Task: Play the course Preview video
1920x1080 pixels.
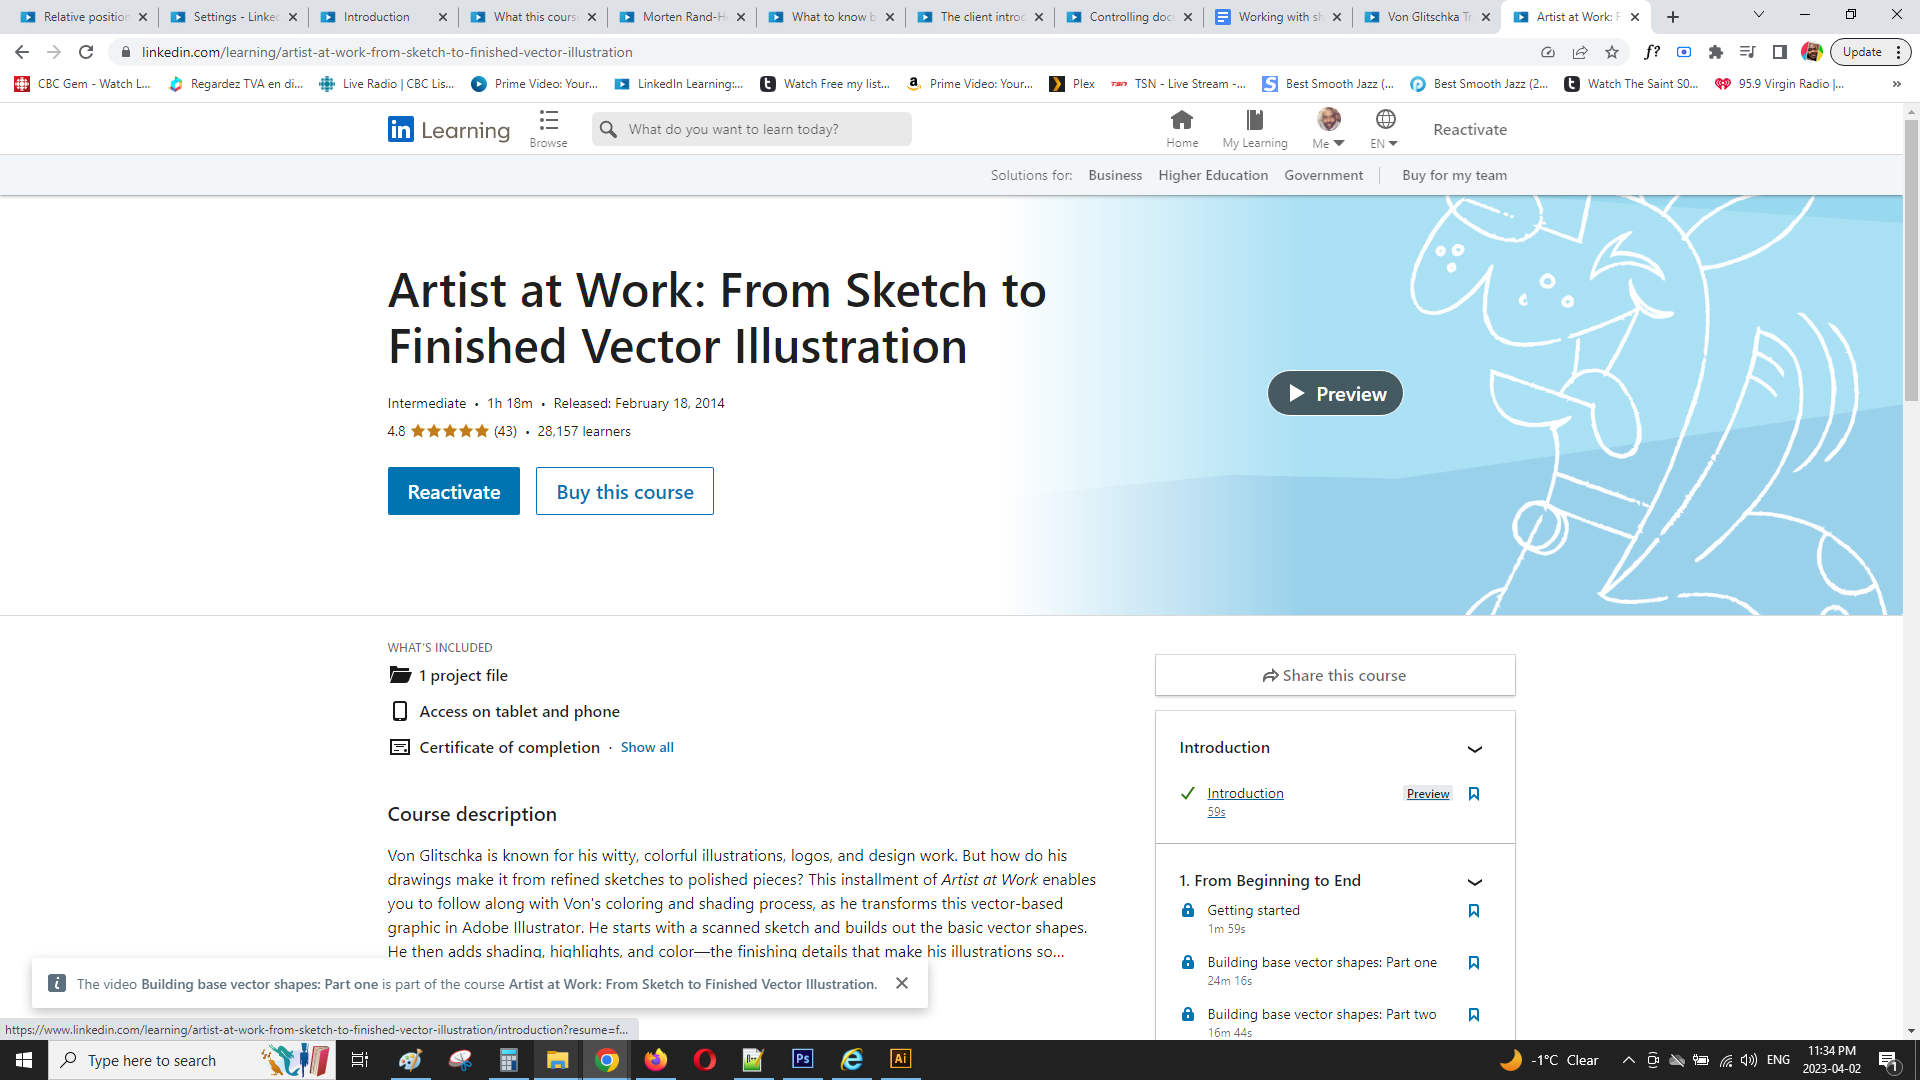Action: pyautogui.click(x=1334, y=394)
